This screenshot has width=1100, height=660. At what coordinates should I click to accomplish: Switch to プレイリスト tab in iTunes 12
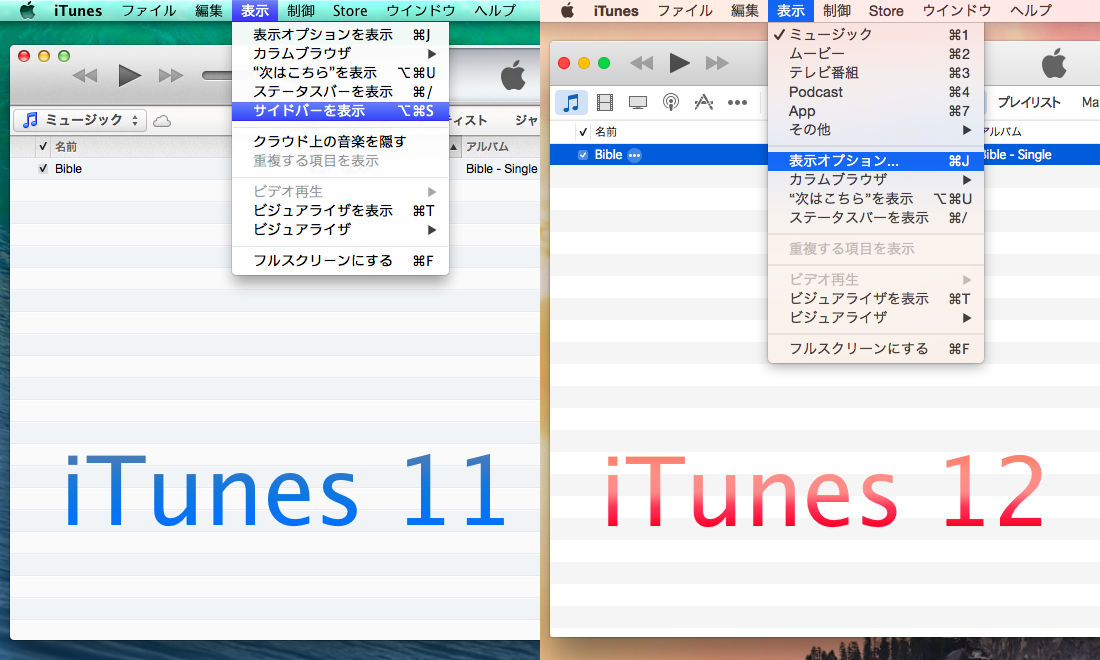pos(1029,102)
